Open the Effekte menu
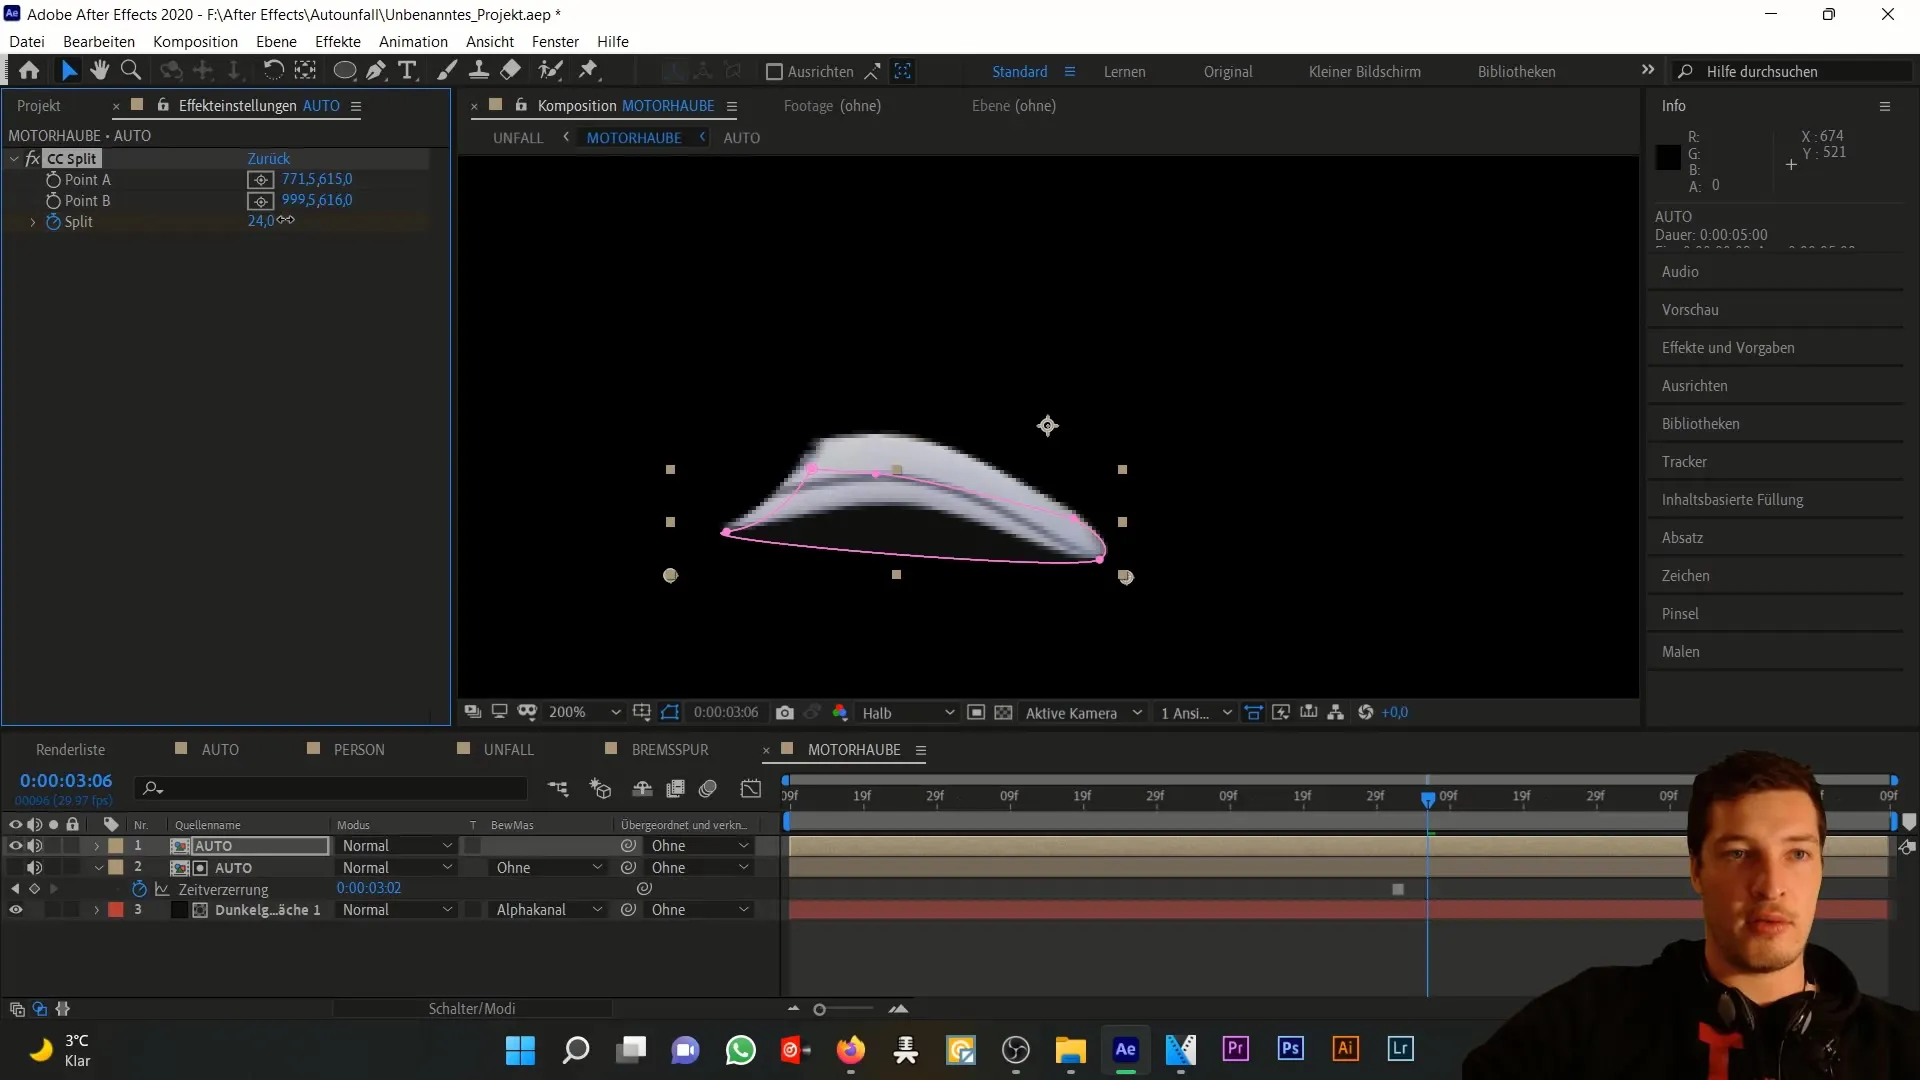Viewport: 1920px width, 1080px height. point(338,42)
